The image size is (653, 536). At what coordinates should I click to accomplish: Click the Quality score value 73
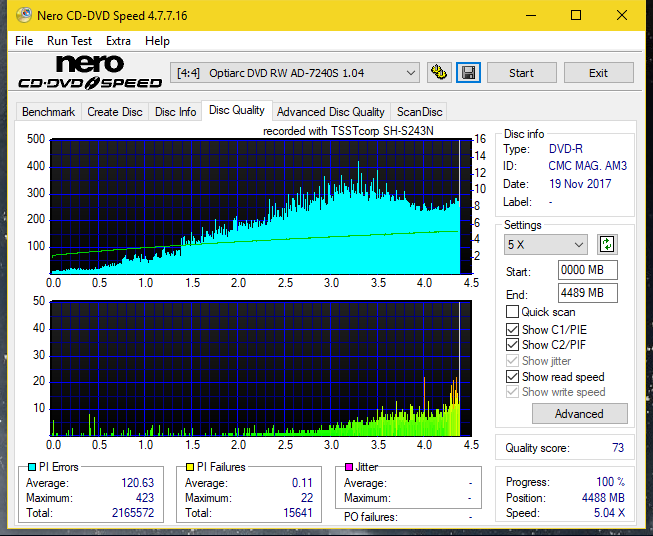point(618,448)
